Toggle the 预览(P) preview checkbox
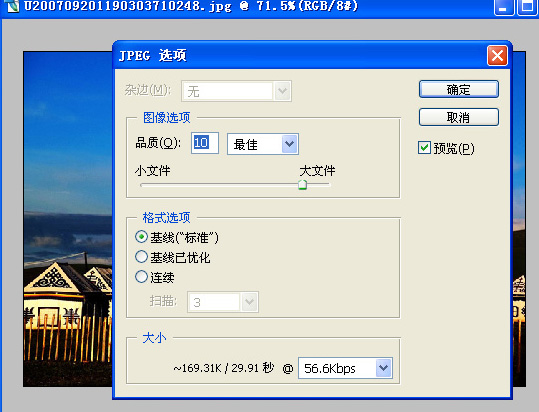539x412 pixels. coord(424,148)
